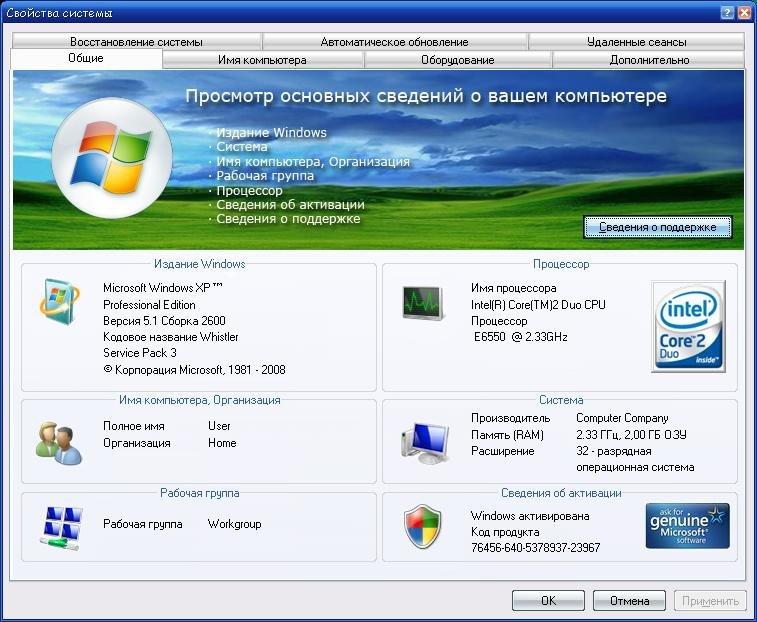The height and width of the screenshot is (622, 757).
Task: Open the Автоматическое обновление tab
Action: click(x=394, y=42)
